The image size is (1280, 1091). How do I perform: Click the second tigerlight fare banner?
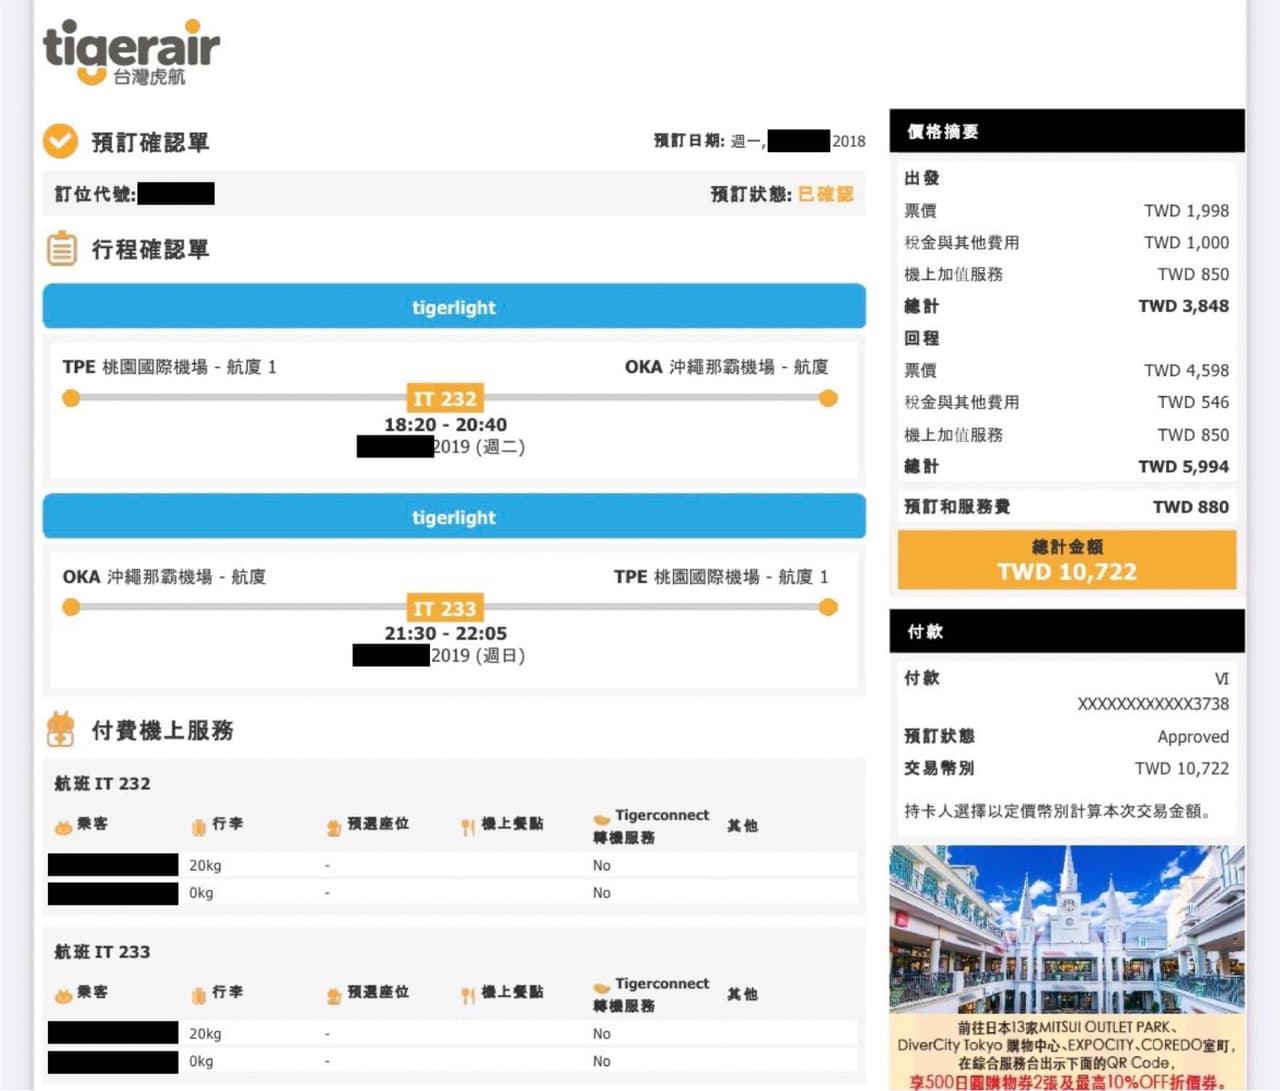click(454, 516)
